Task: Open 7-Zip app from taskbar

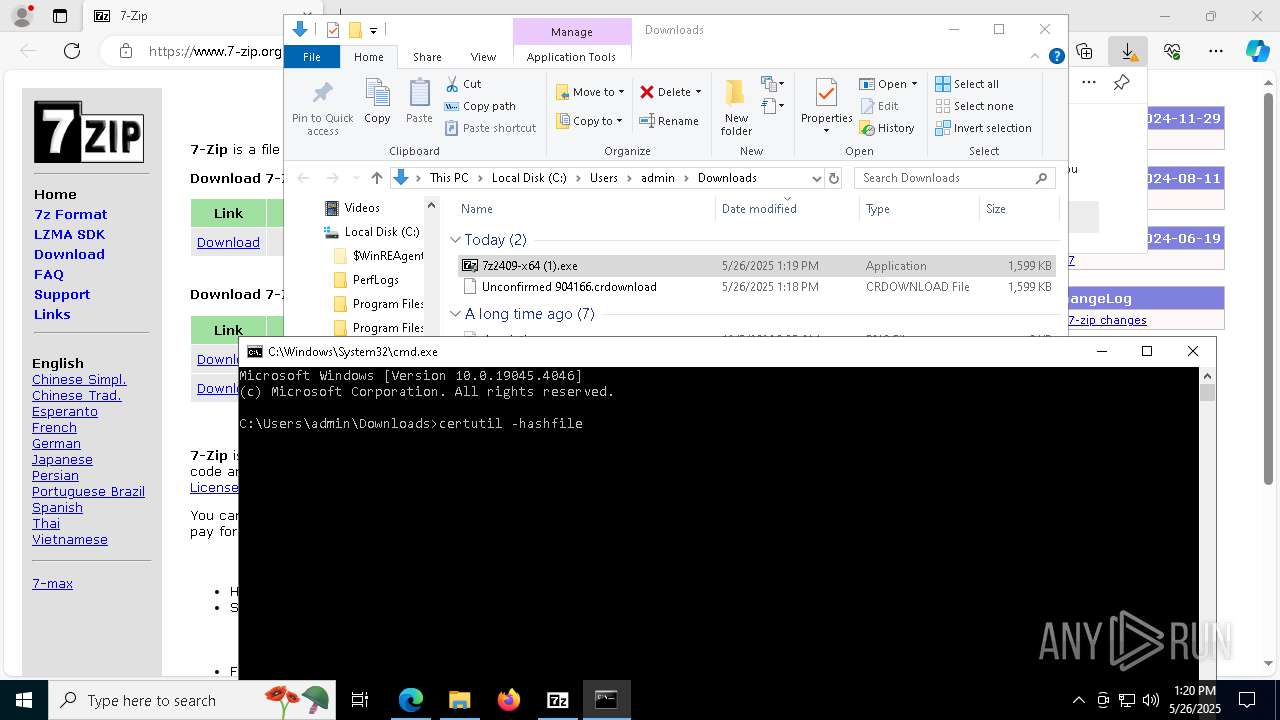Action: [x=558, y=700]
